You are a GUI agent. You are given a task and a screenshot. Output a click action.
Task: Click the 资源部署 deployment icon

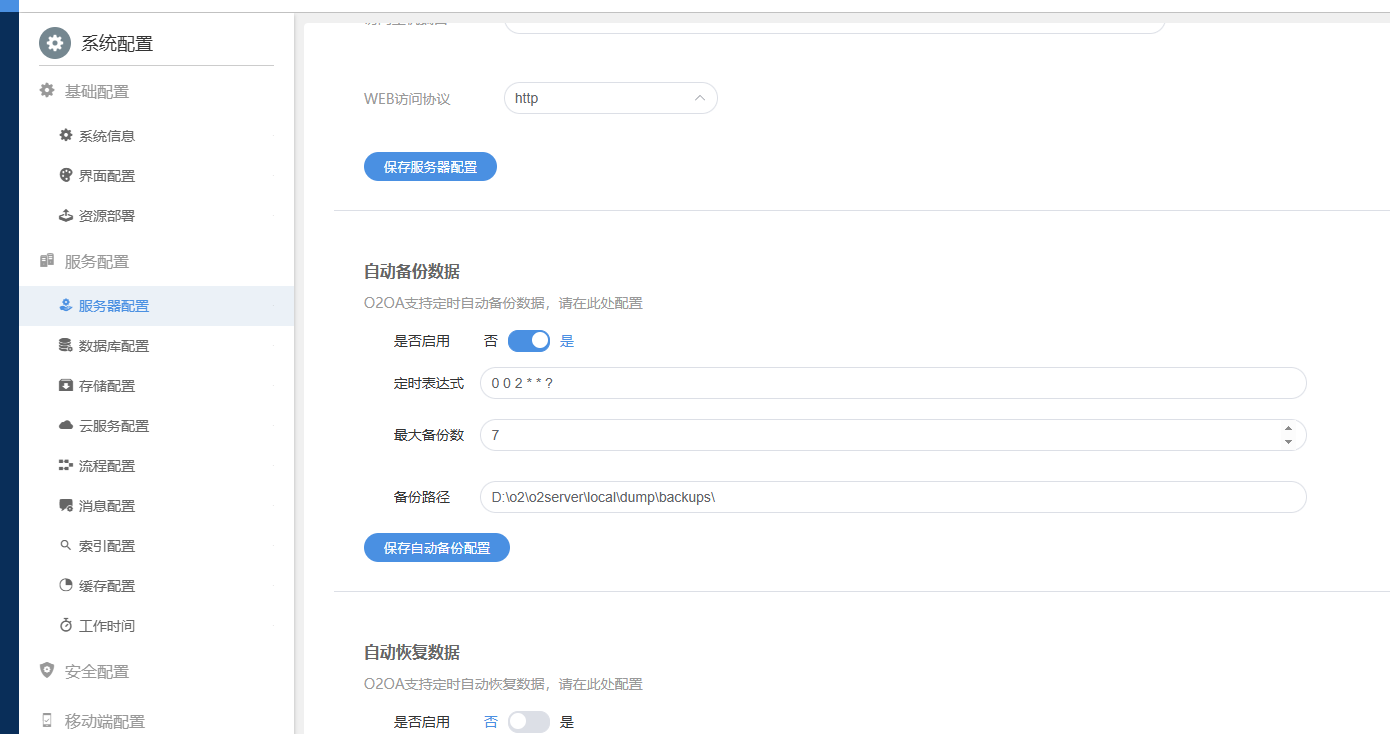66,215
